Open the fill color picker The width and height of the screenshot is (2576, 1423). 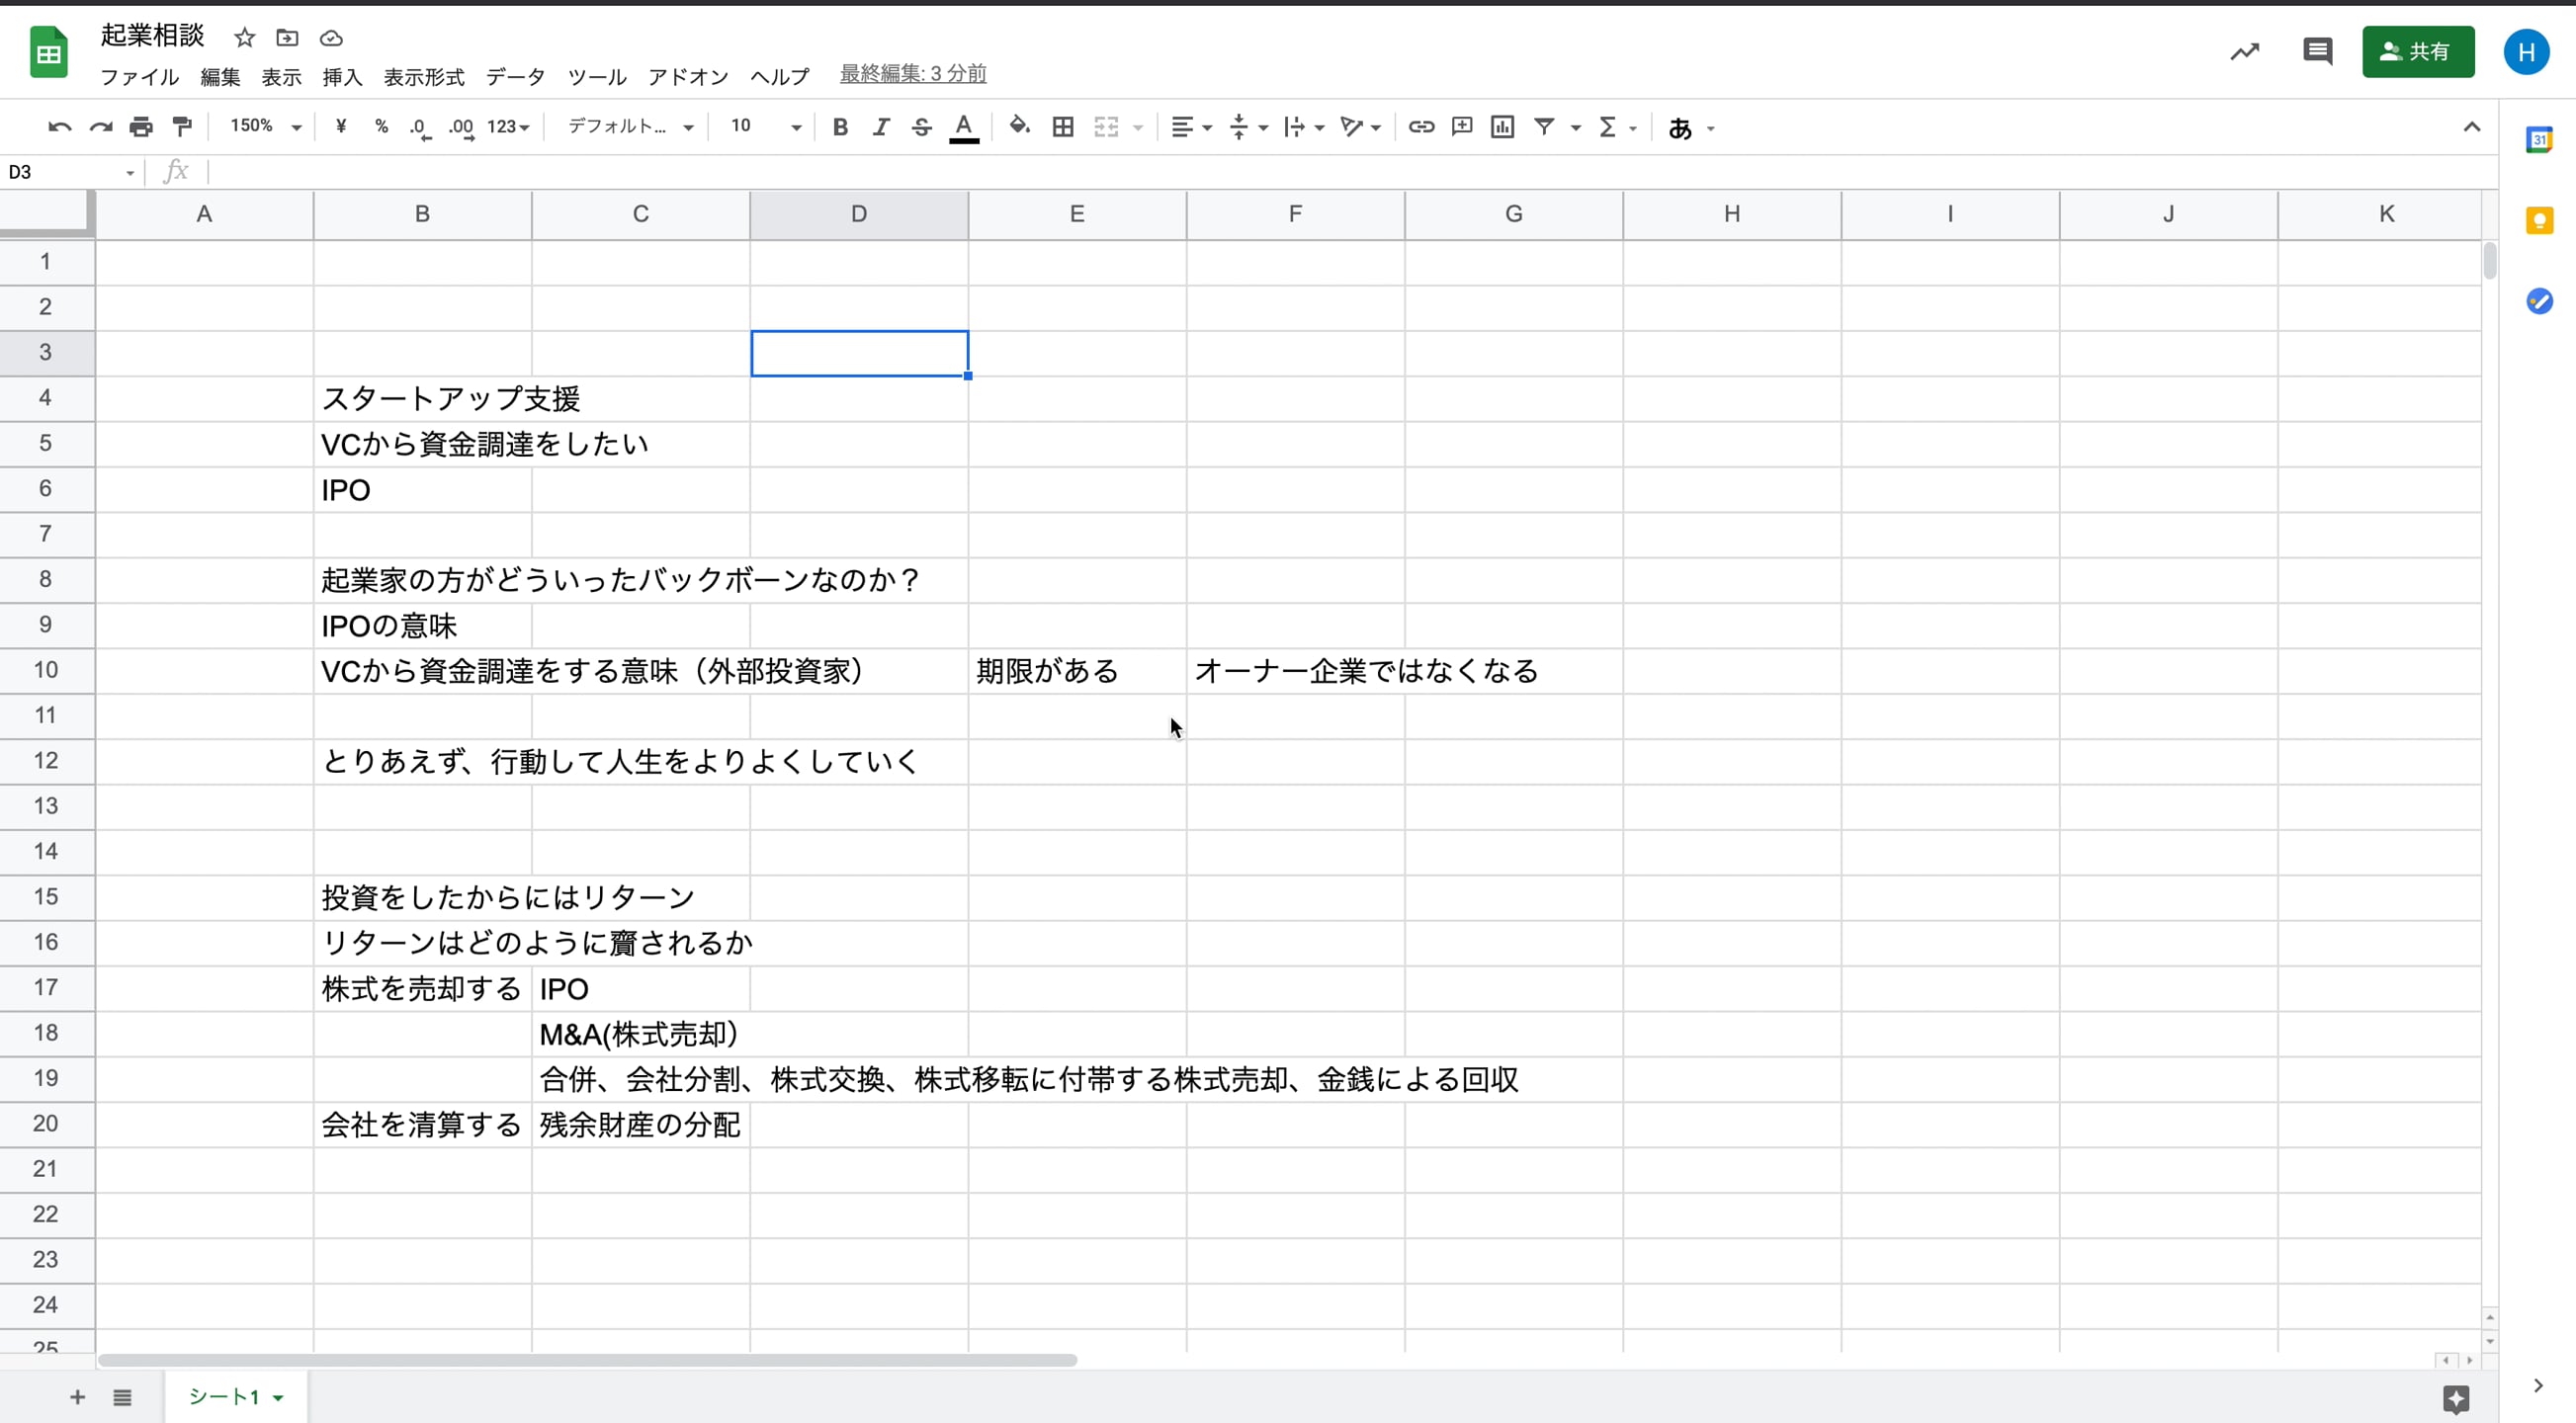click(x=1018, y=127)
